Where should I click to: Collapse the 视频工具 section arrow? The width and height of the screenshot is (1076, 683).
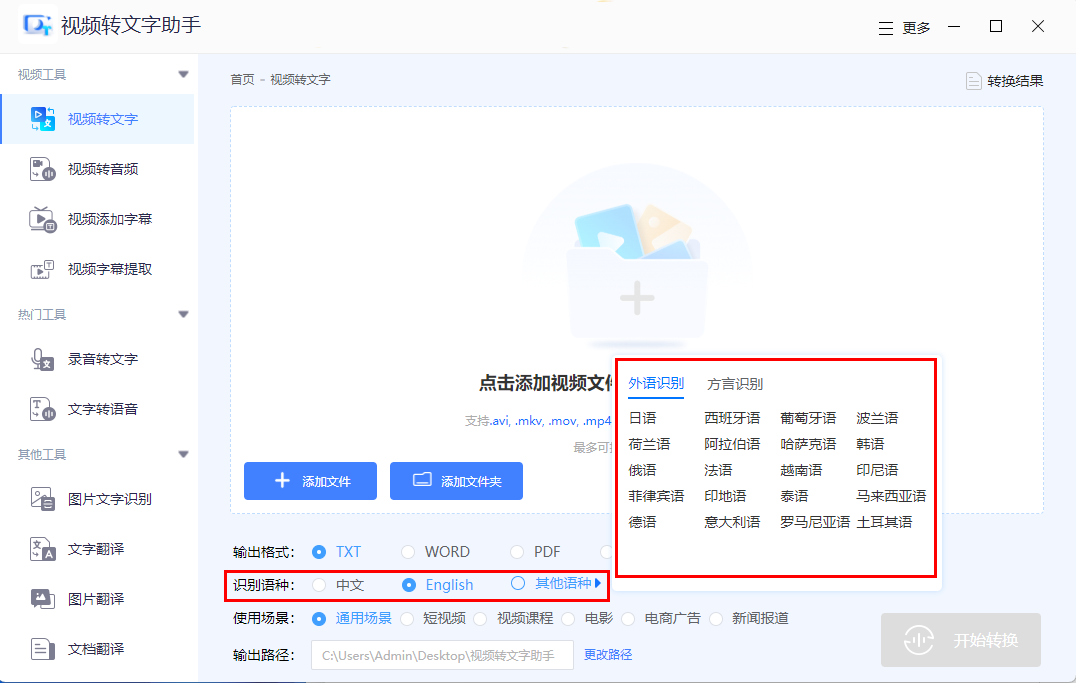183,74
